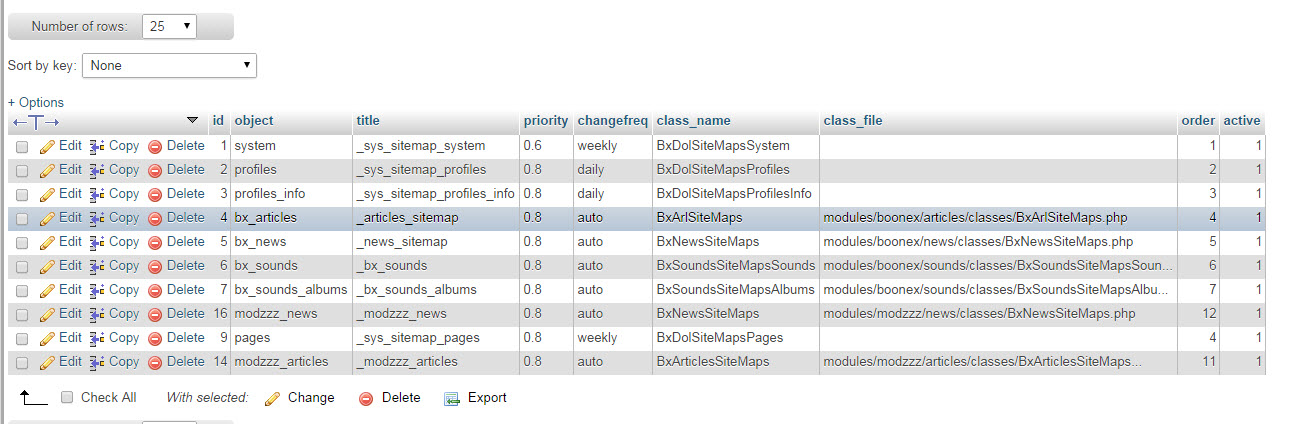Open the Sort by key dropdown

(169, 65)
